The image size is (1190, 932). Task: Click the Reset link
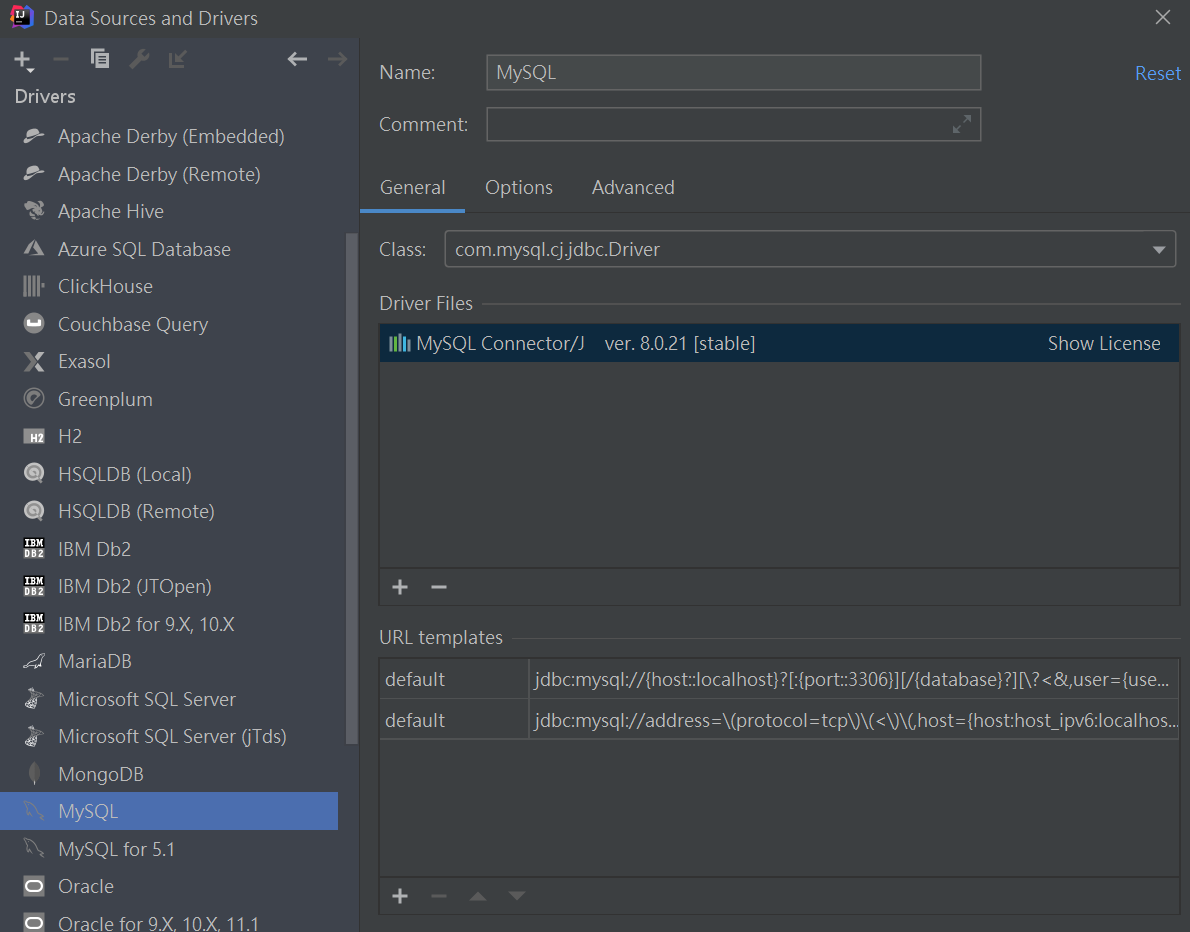click(1157, 73)
